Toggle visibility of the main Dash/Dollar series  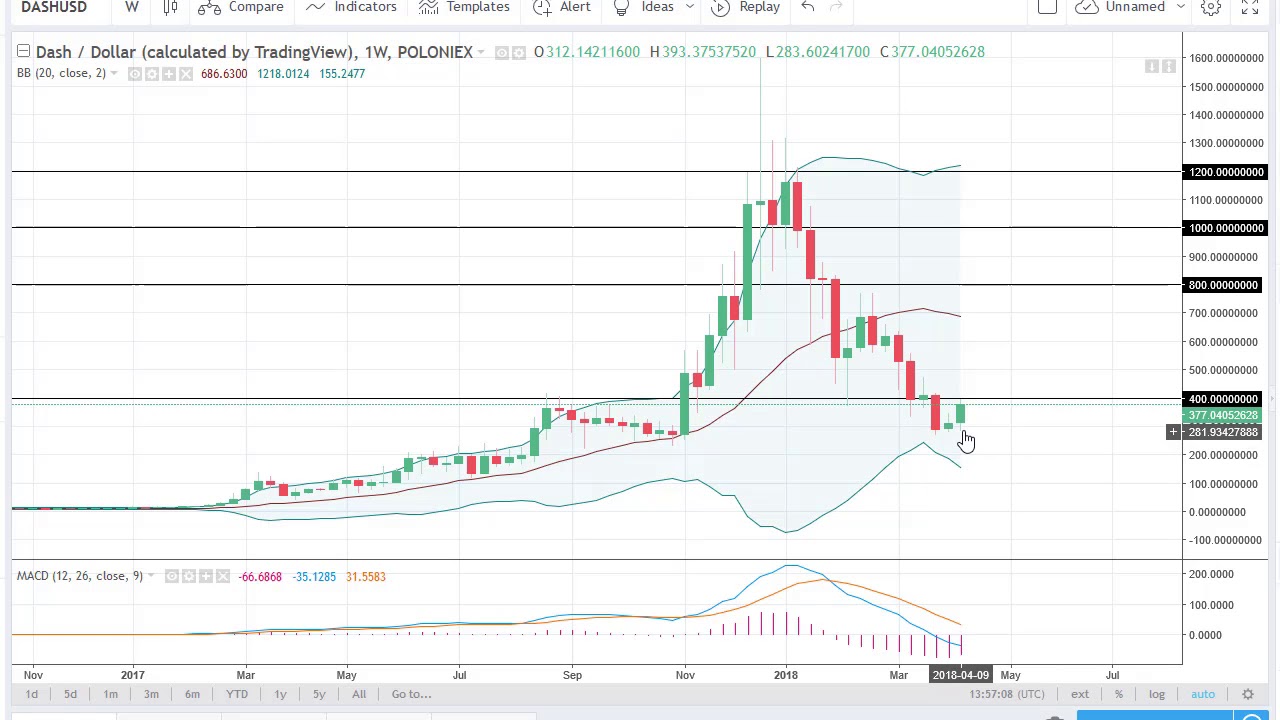(502, 52)
